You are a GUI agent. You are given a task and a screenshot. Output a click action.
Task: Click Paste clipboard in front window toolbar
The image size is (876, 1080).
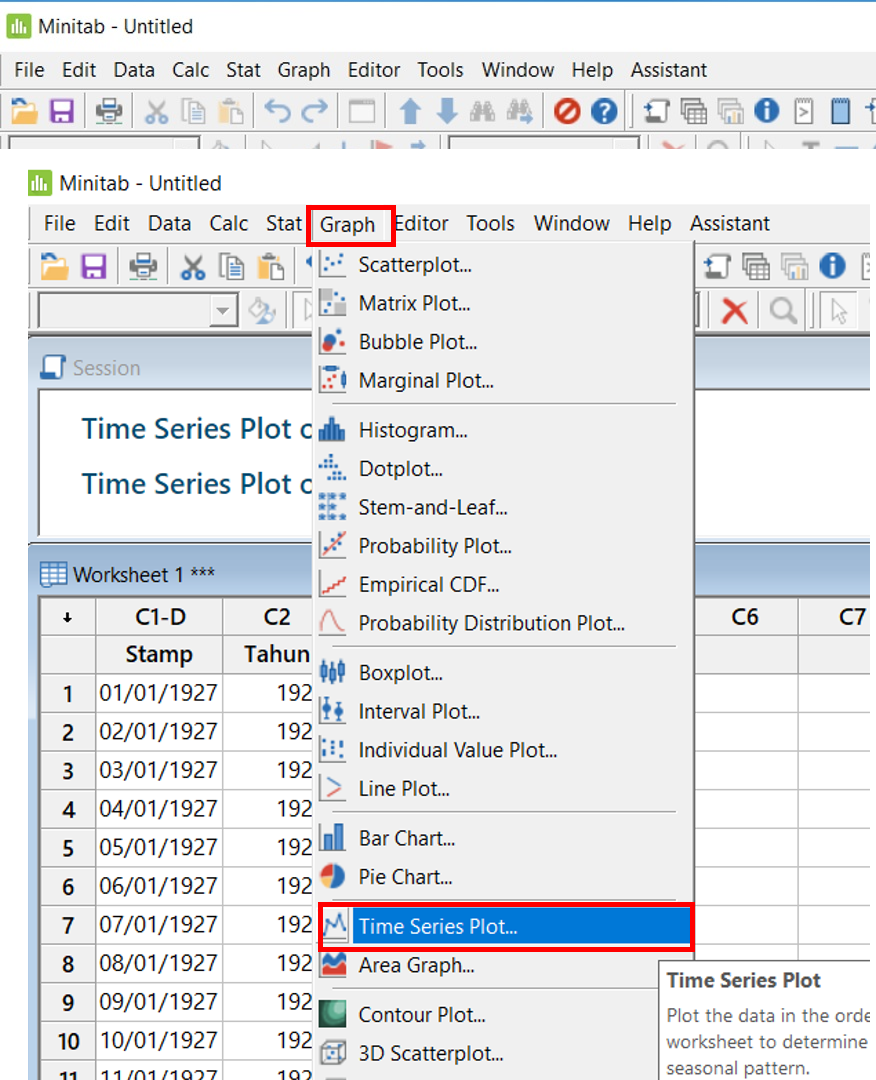(x=271, y=267)
